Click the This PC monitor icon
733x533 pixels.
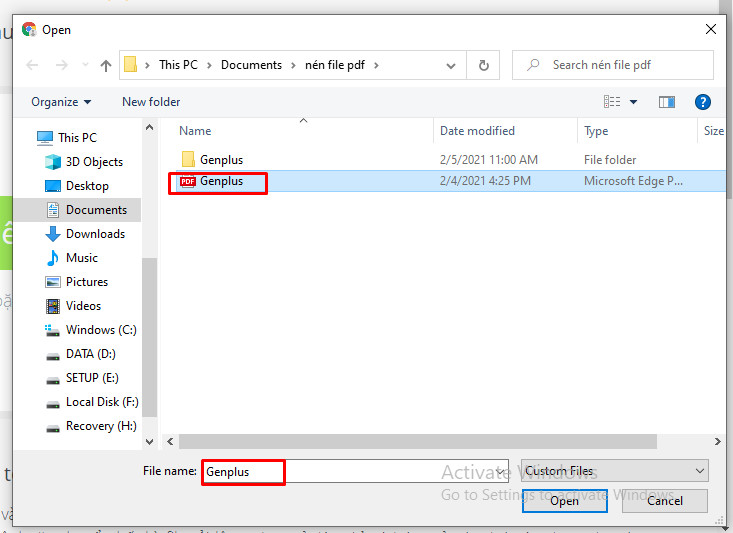click(45, 138)
